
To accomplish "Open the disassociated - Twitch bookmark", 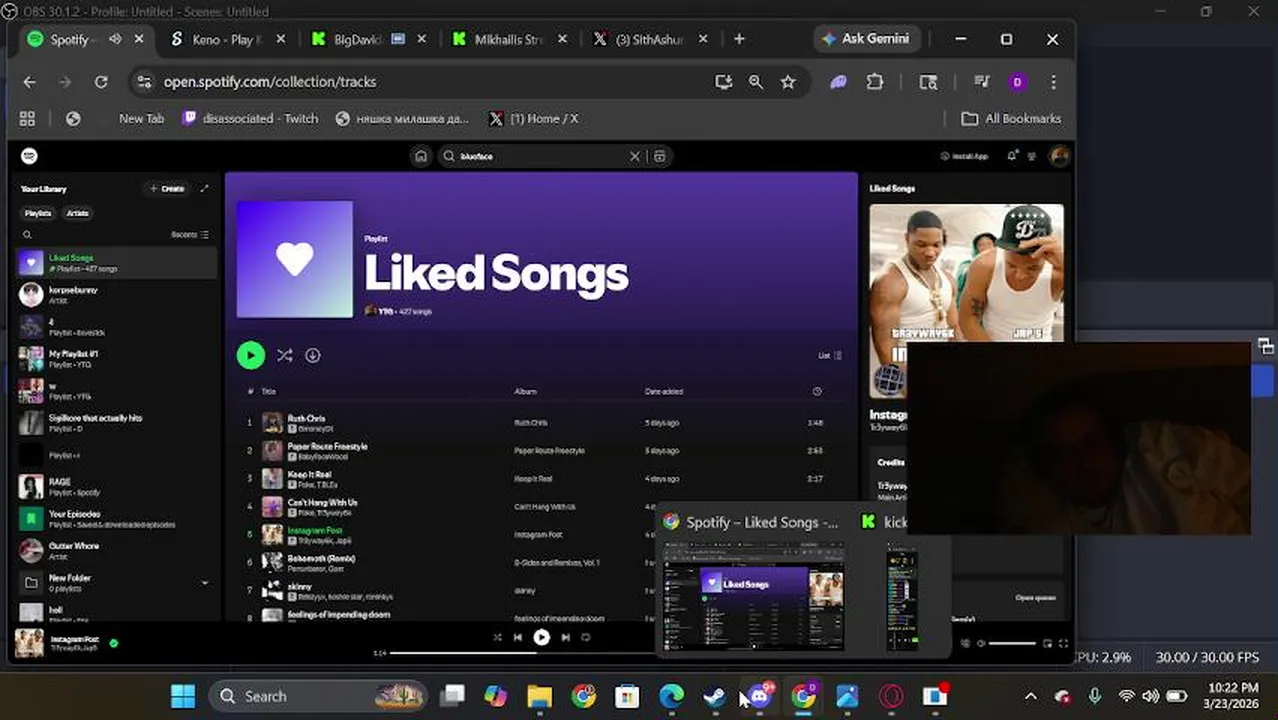I will [x=250, y=118].
